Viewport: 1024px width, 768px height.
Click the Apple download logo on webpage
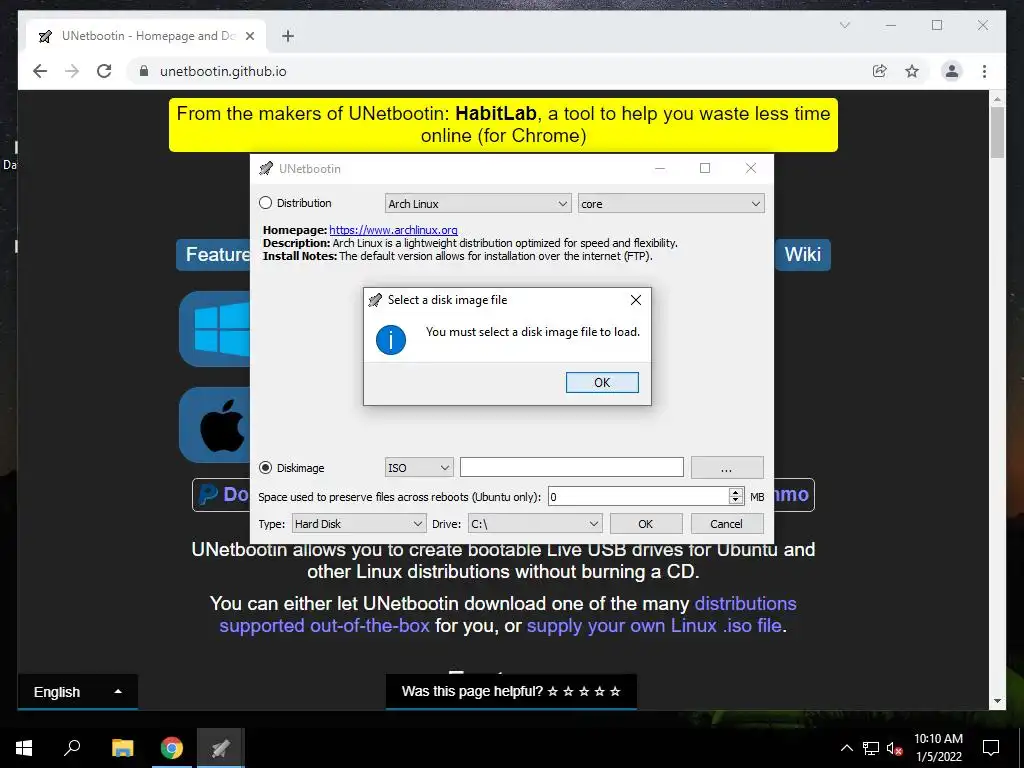[216, 425]
